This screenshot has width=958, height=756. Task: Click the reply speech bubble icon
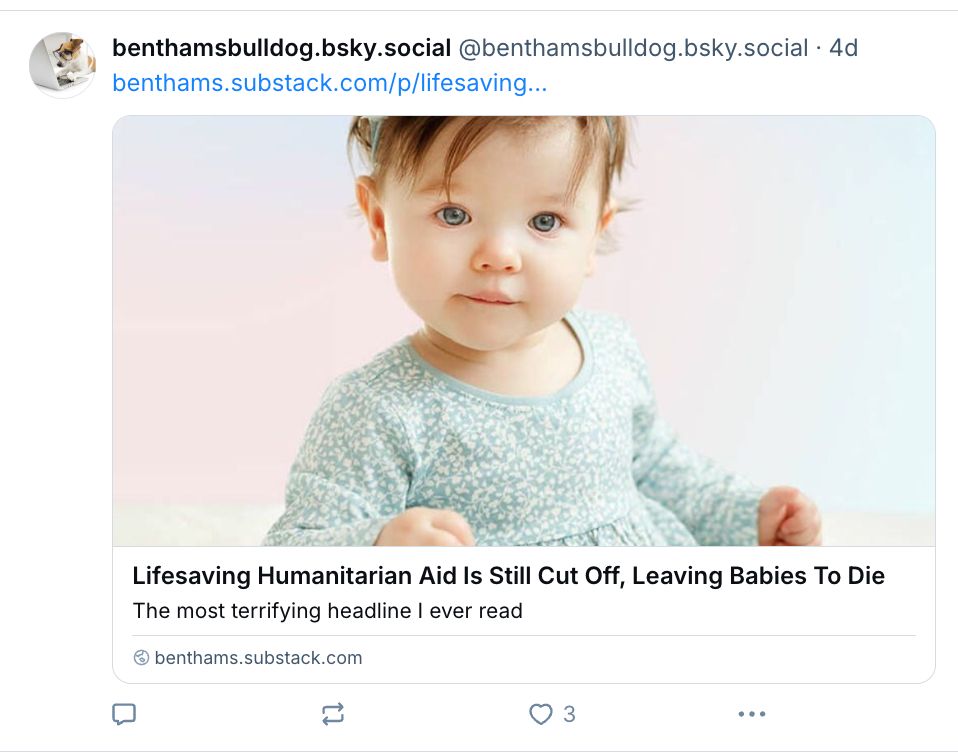tap(124, 714)
